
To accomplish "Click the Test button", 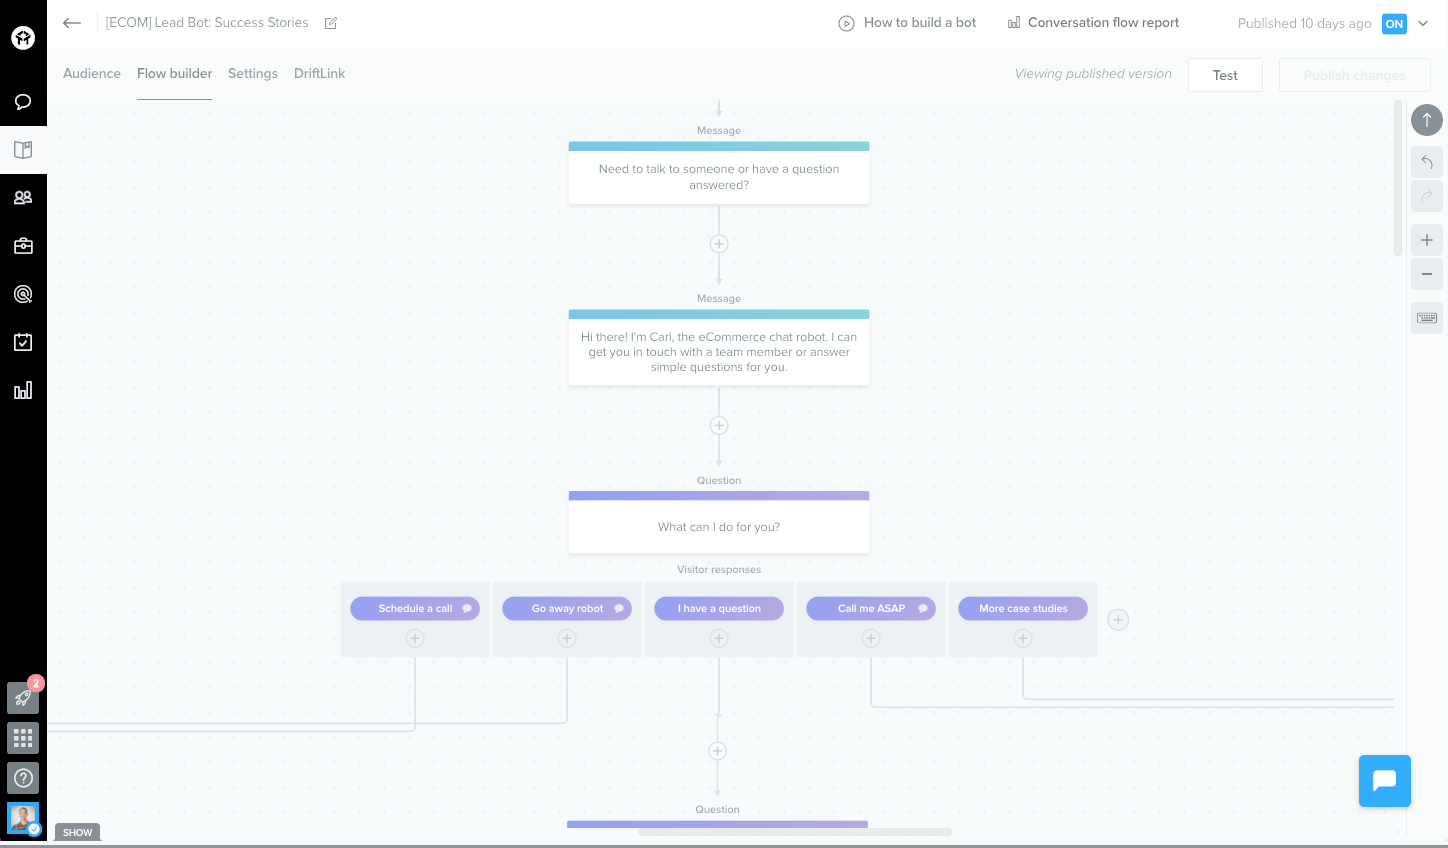I will coord(1225,74).
